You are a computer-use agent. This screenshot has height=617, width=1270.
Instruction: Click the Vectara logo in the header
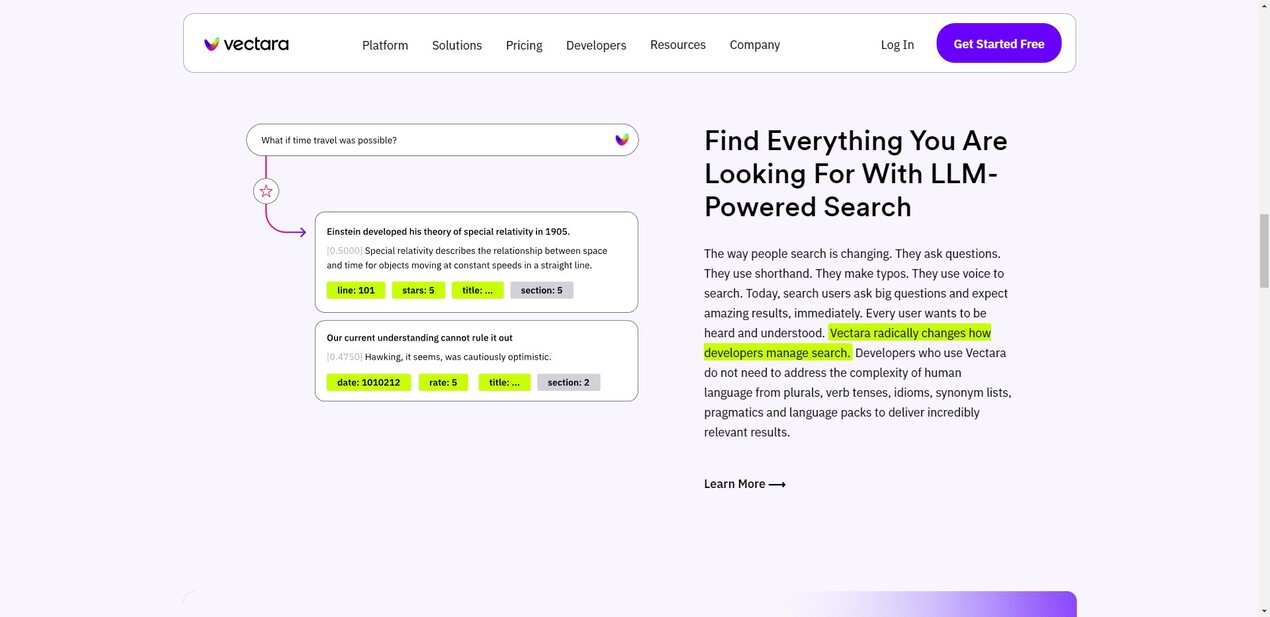[x=246, y=44]
